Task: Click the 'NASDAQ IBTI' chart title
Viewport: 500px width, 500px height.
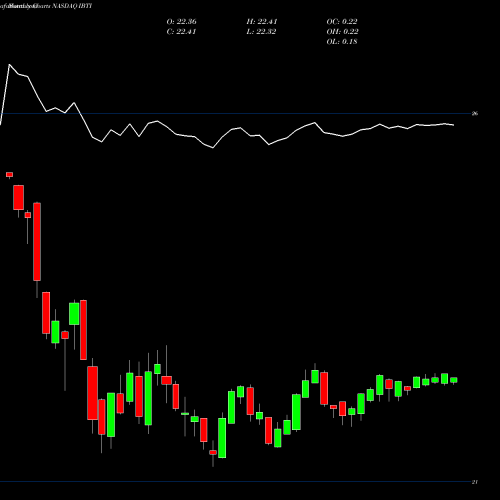Action: pos(72,6)
